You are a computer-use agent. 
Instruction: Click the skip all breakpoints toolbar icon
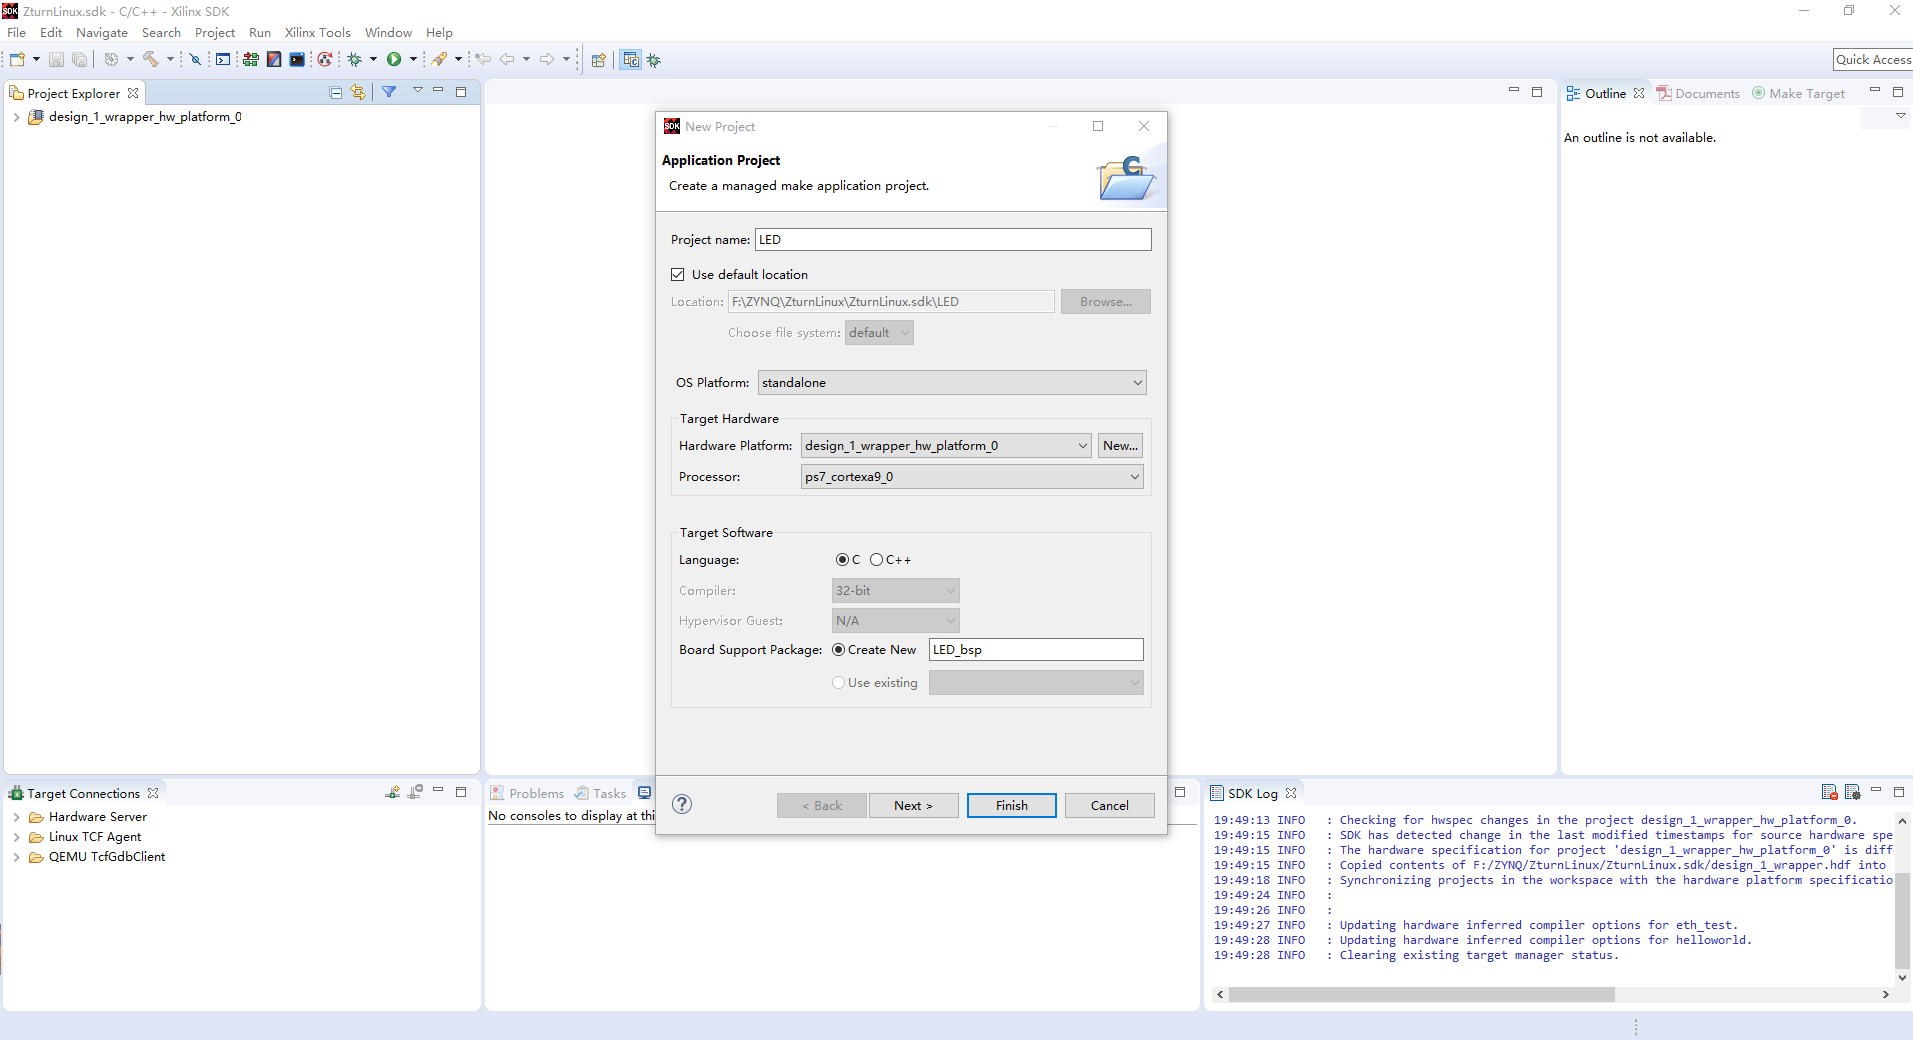tap(196, 60)
